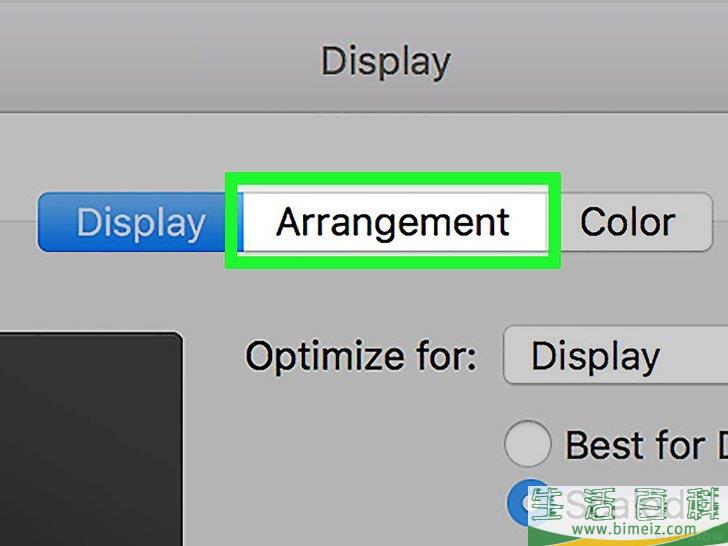Switch to the Arrangement tab

click(x=393, y=222)
